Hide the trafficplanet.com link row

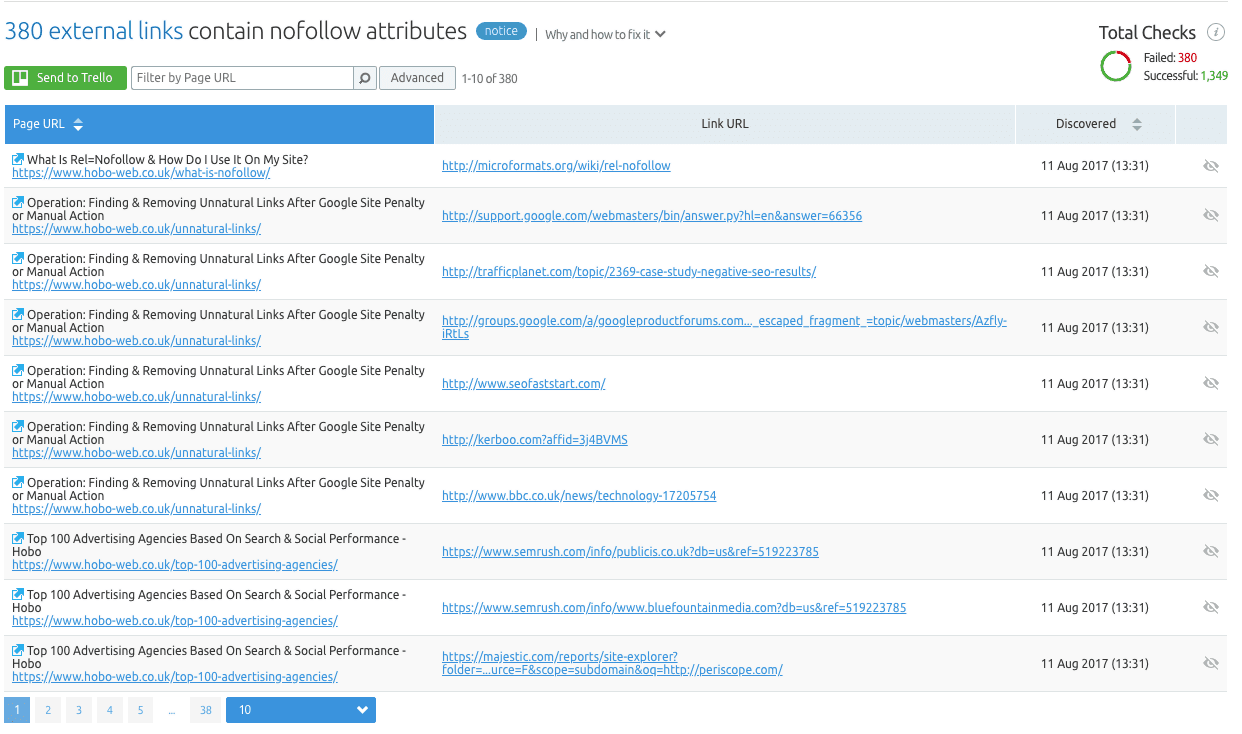tap(1211, 271)
